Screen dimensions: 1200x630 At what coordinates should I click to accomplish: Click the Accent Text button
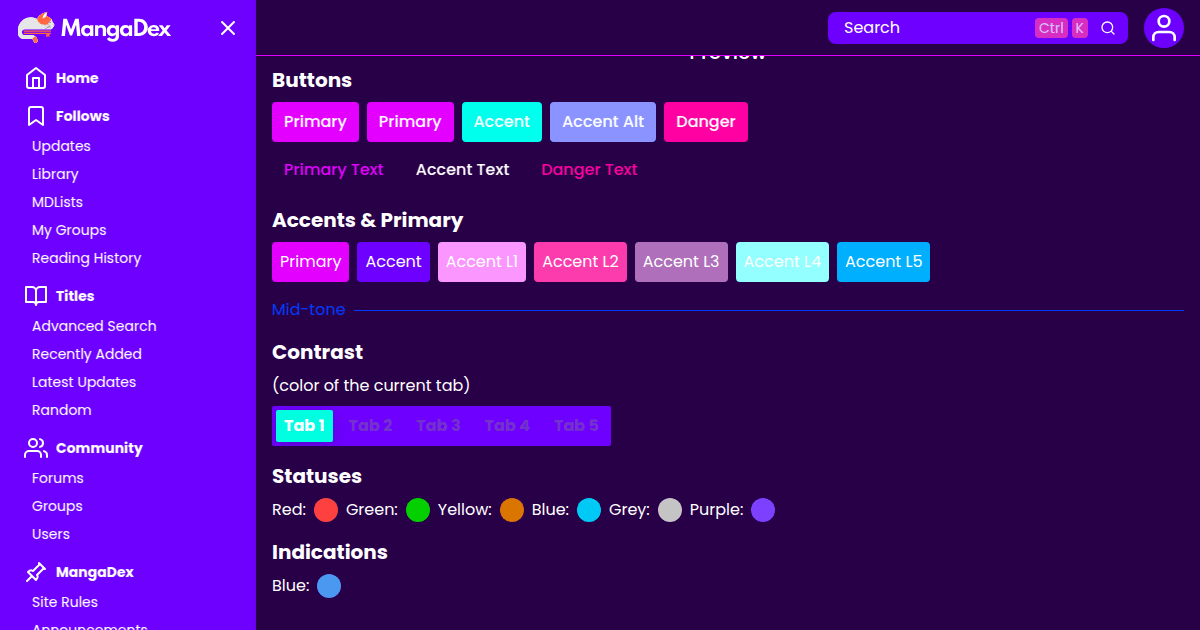[462, 170]
